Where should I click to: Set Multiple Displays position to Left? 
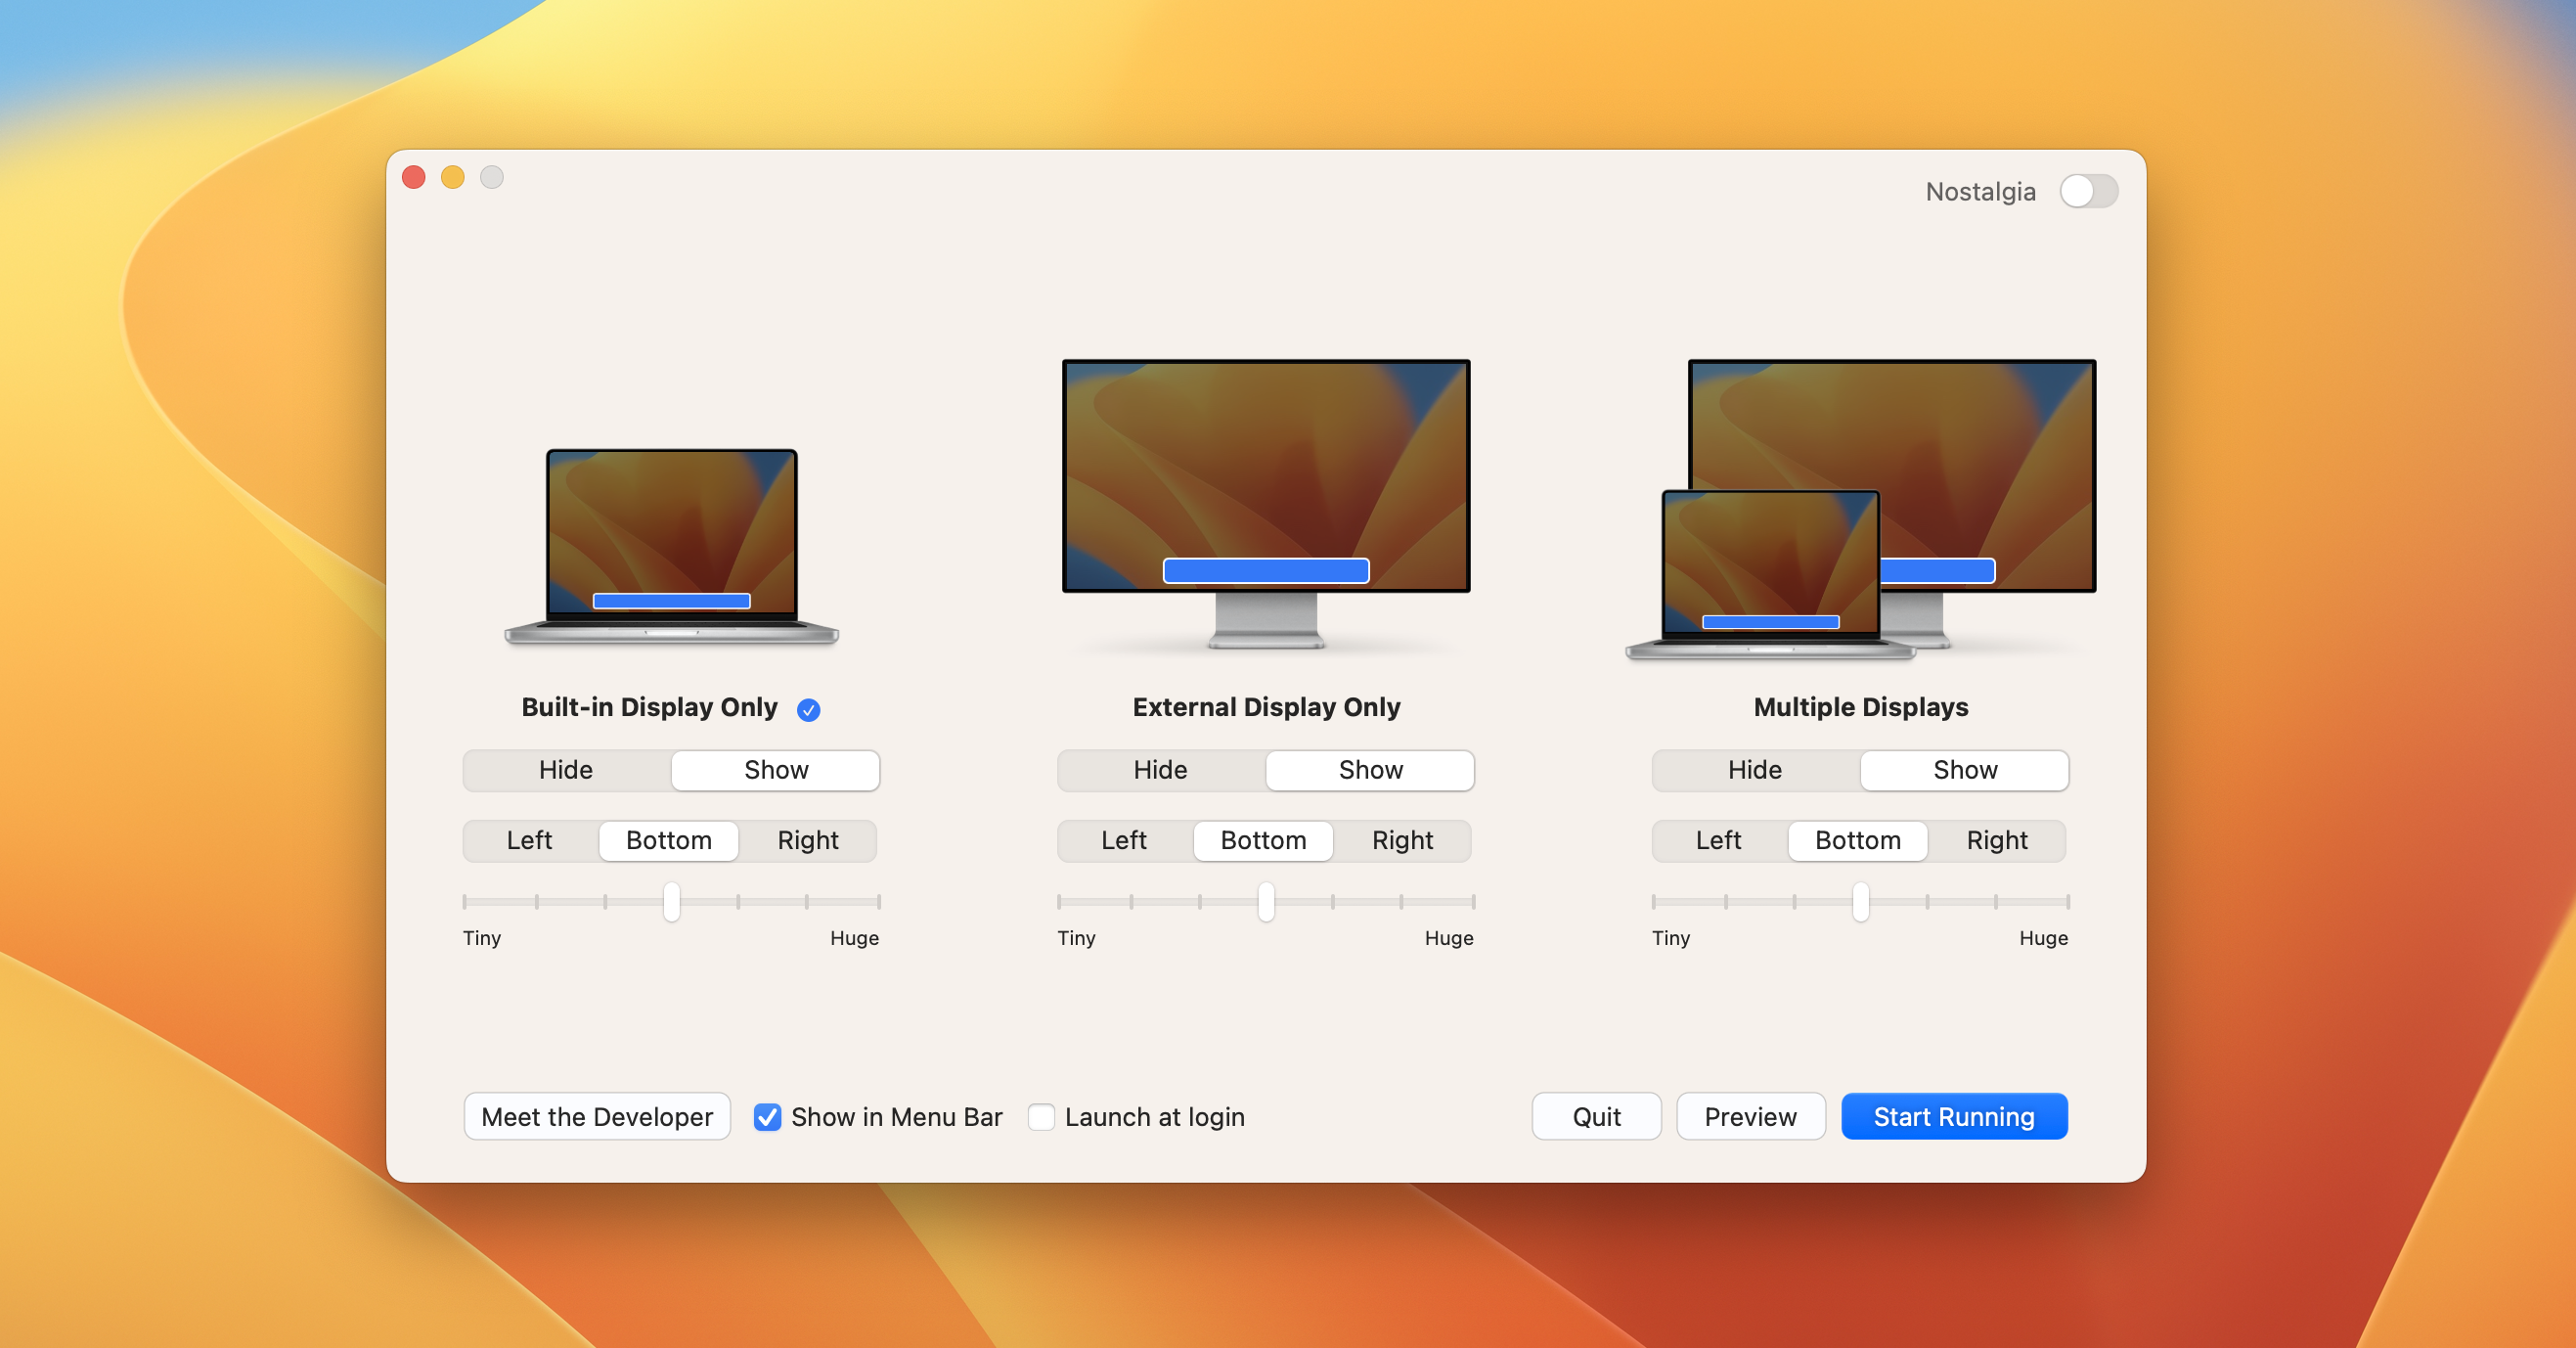1718,840
